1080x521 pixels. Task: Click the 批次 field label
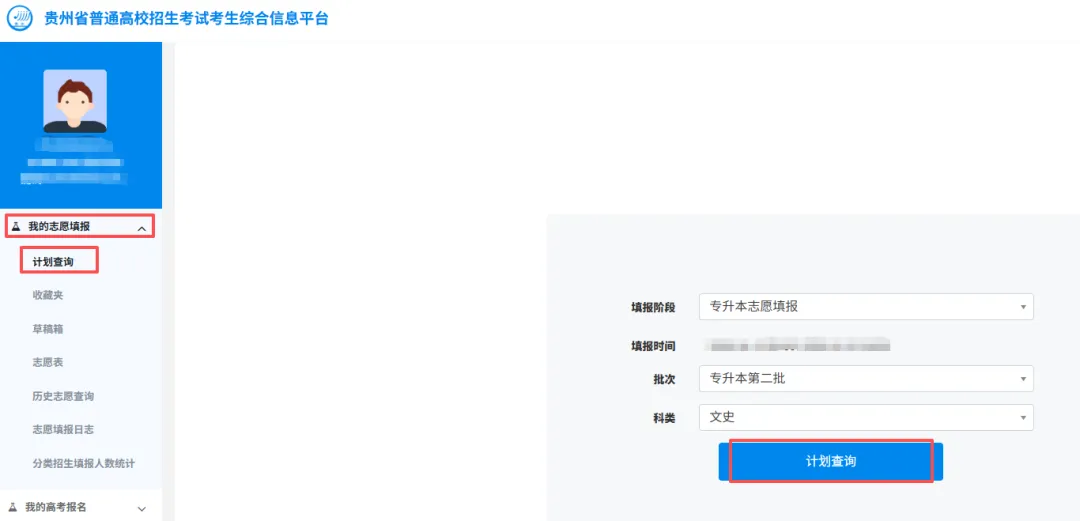(x=665, y=379)
